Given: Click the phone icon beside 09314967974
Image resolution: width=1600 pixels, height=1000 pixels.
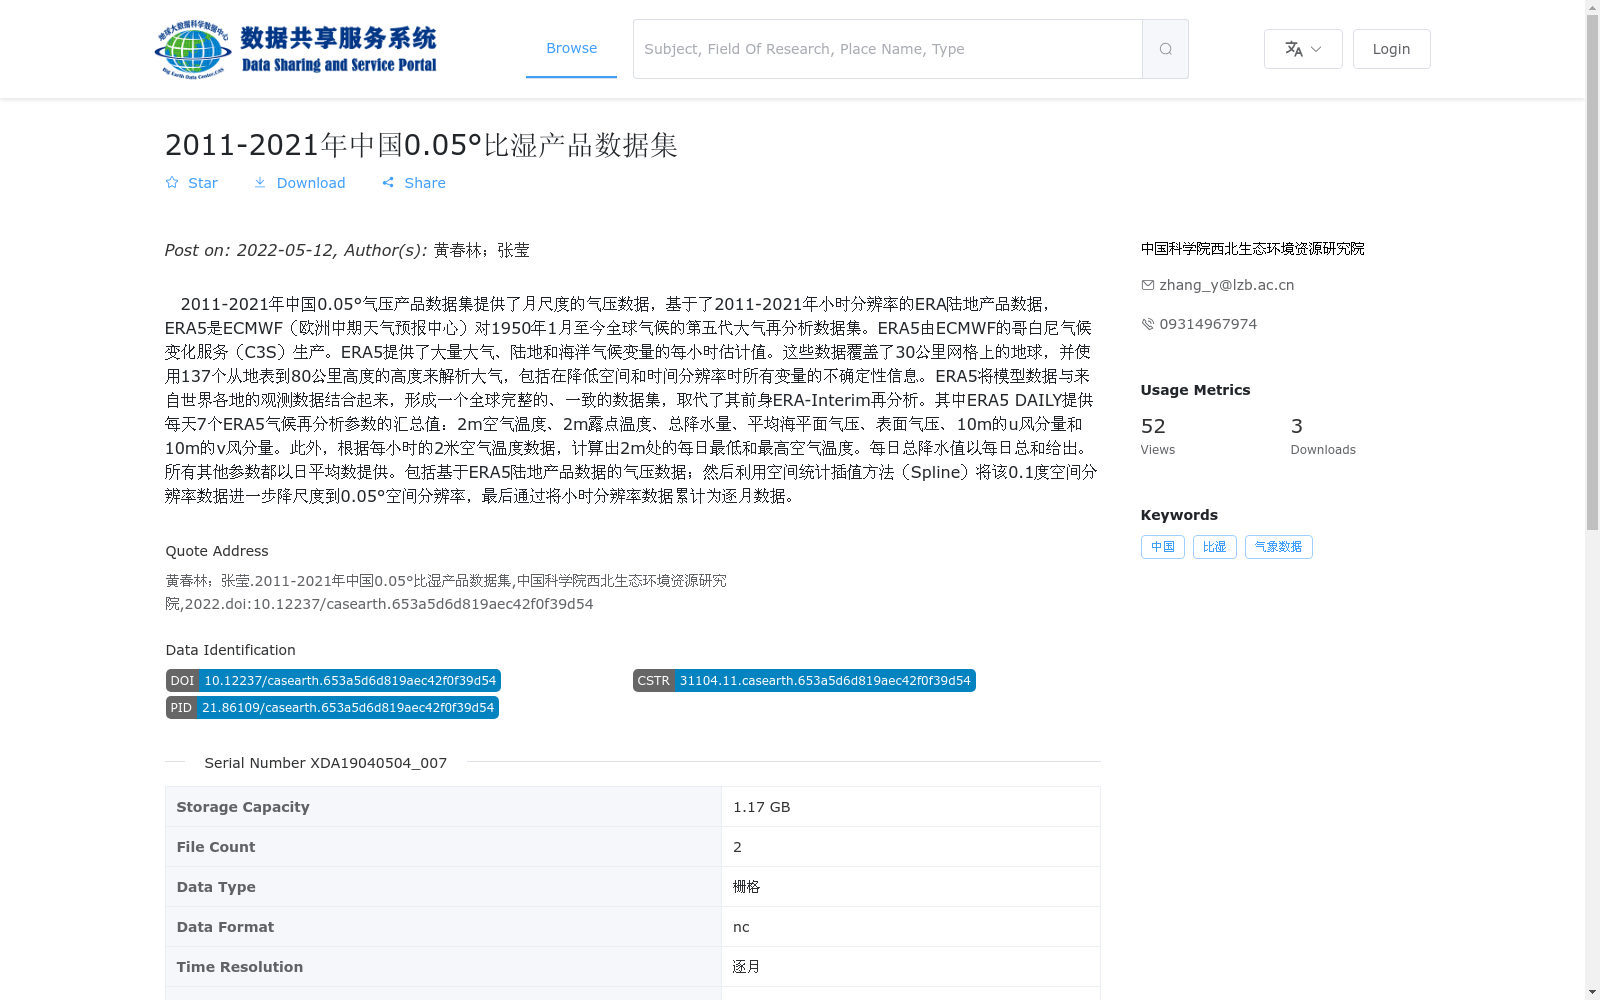Looking at the screenshot, I should click(x=1148, y=324).
